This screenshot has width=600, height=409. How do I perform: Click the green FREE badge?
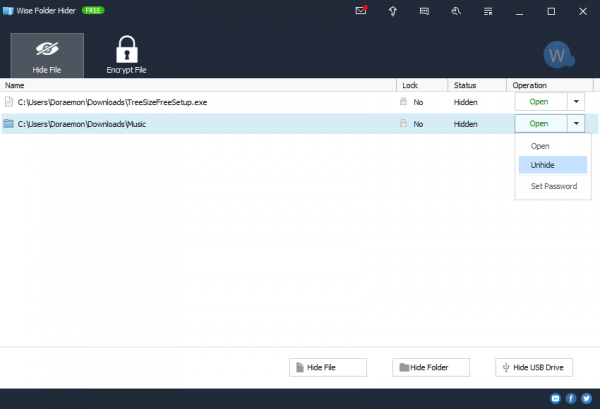[93, 10]
